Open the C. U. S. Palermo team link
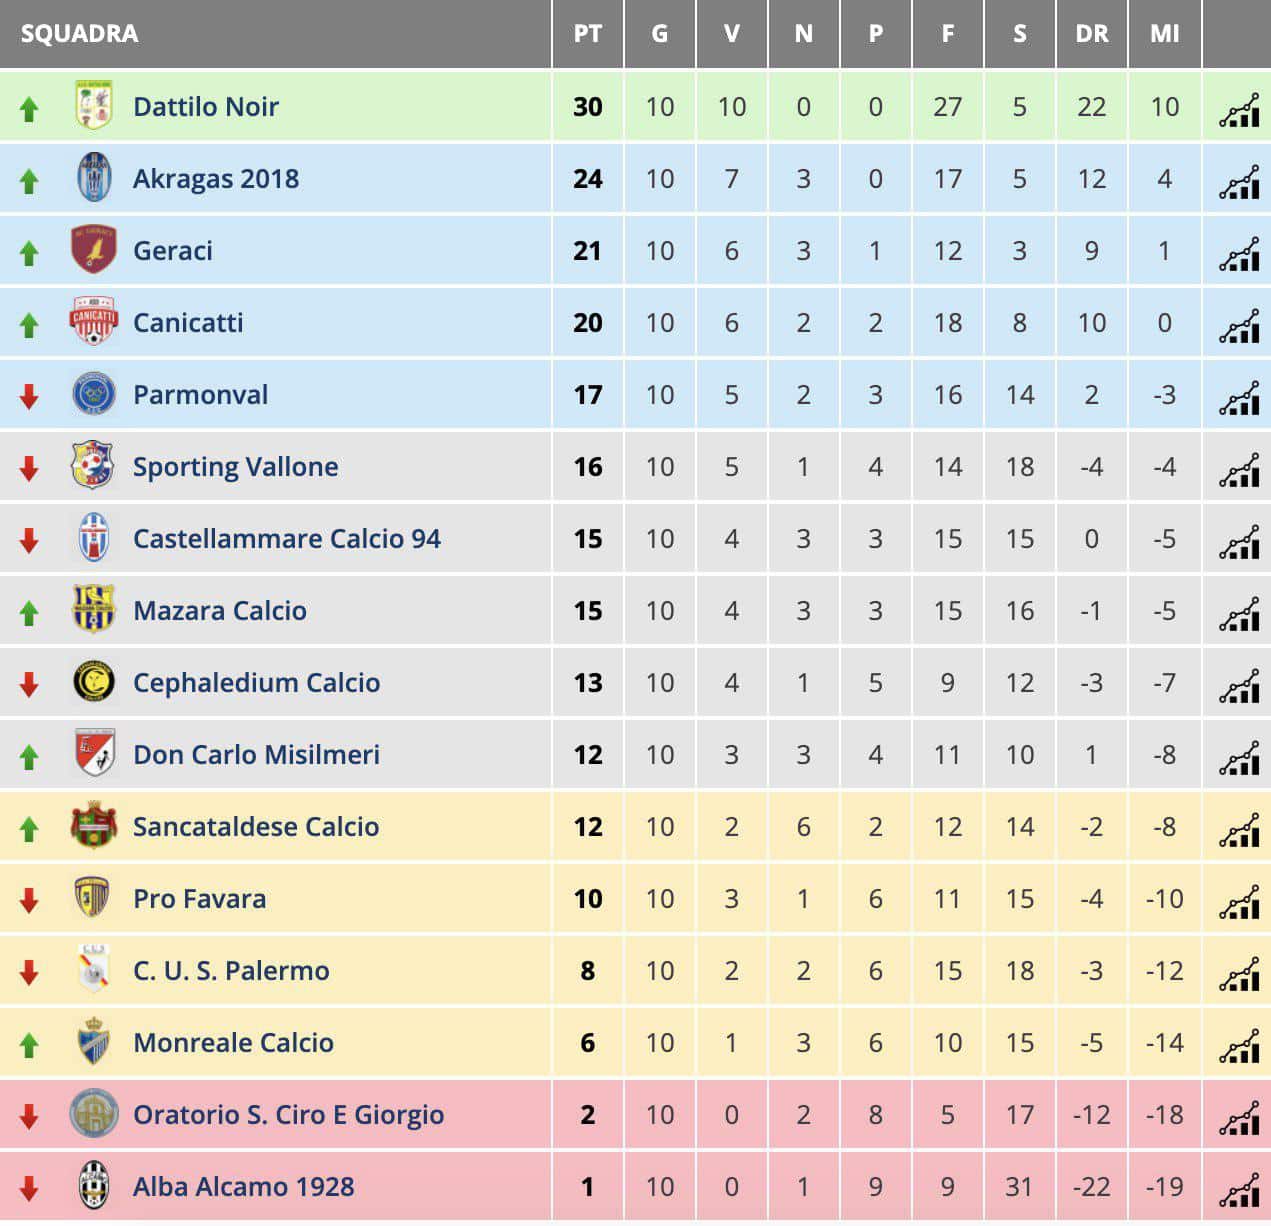The height and width of the screenshot is (1226, 1271). tap(231, 971)
